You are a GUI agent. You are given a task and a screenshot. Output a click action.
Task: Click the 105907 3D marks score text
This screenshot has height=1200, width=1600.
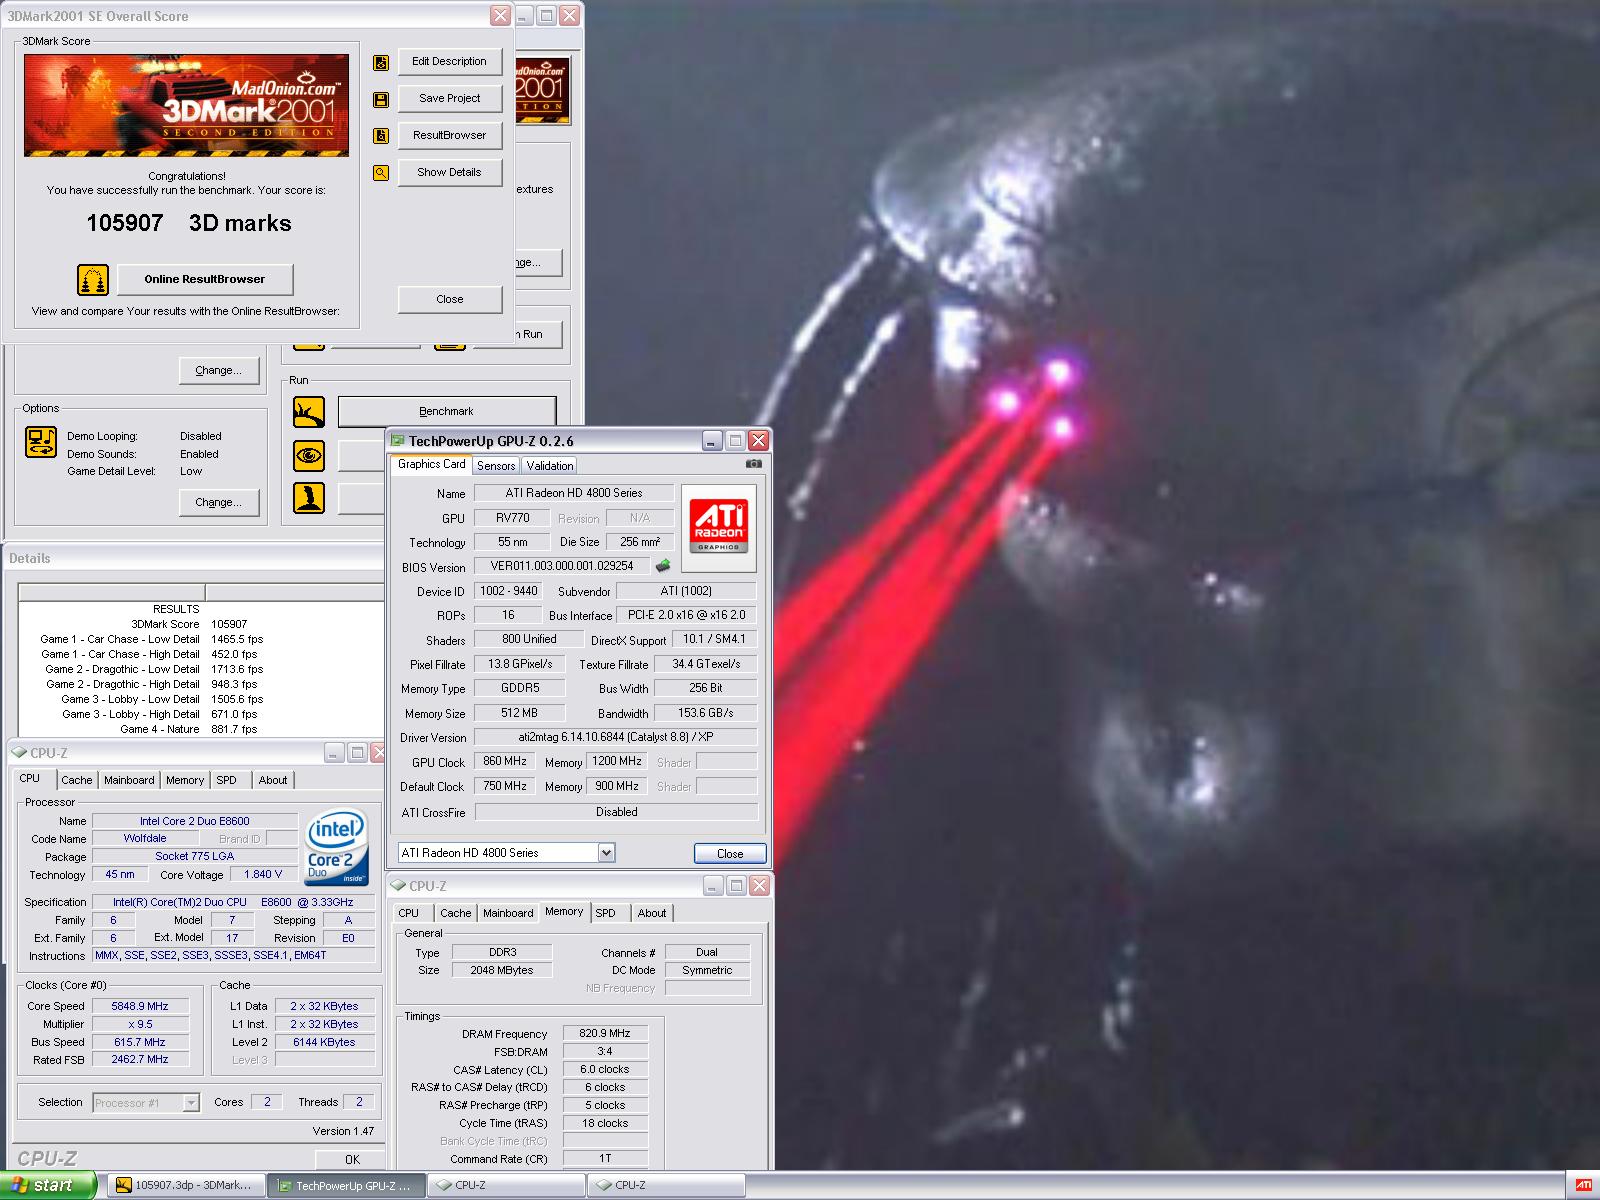coord(189,223)
